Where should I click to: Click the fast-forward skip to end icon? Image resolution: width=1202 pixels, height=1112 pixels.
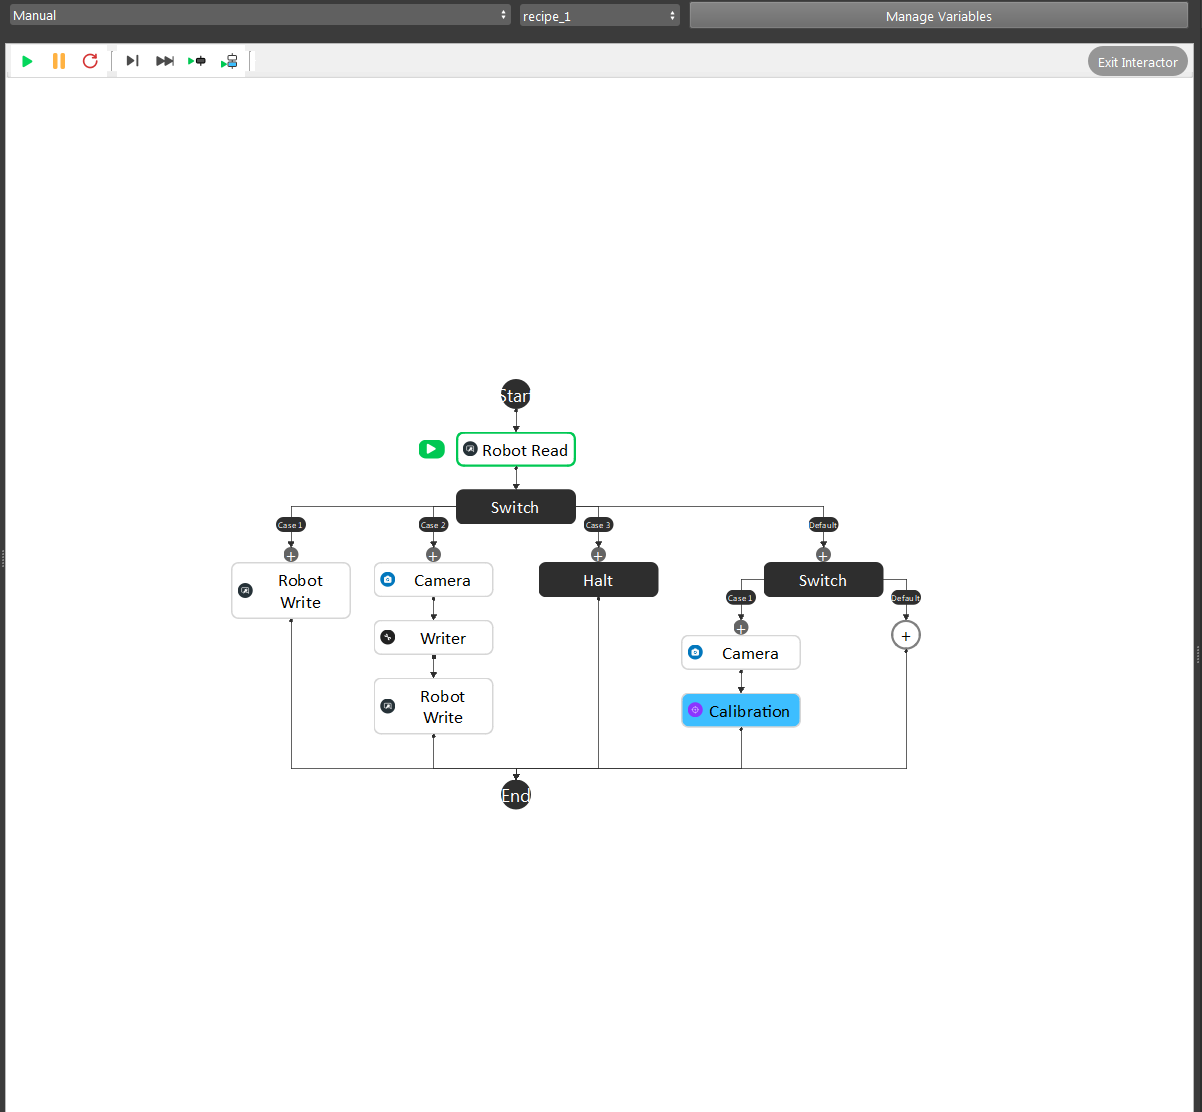coord(165,61)
